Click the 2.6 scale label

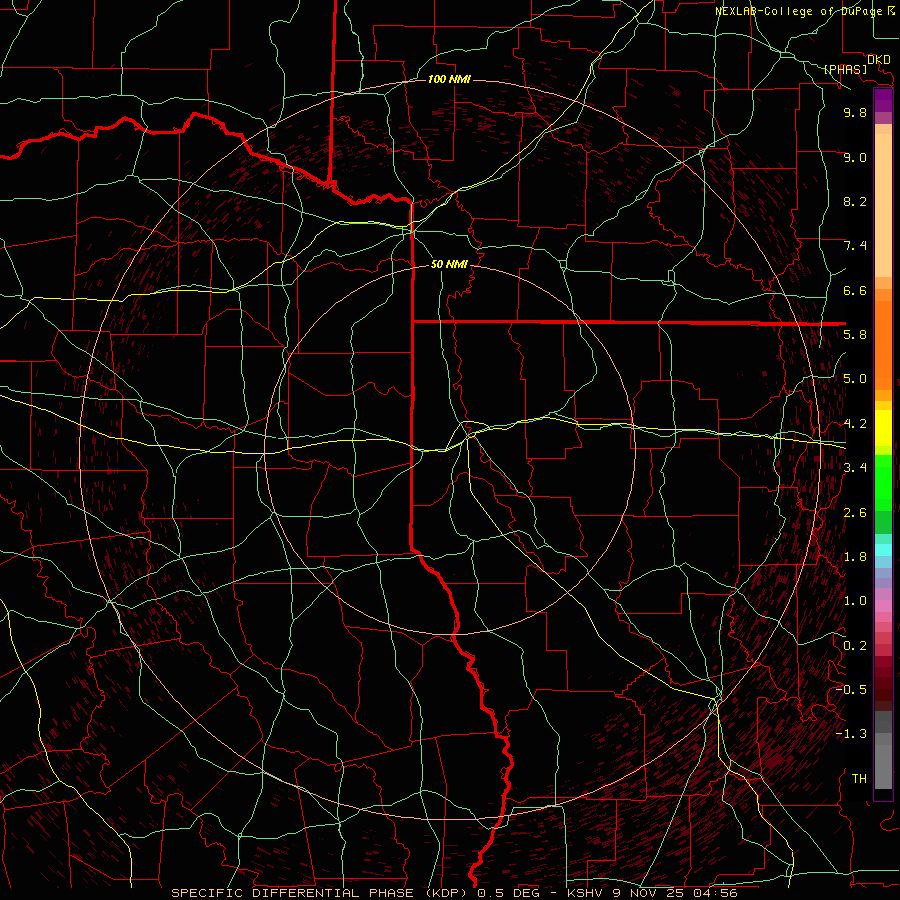855,513
